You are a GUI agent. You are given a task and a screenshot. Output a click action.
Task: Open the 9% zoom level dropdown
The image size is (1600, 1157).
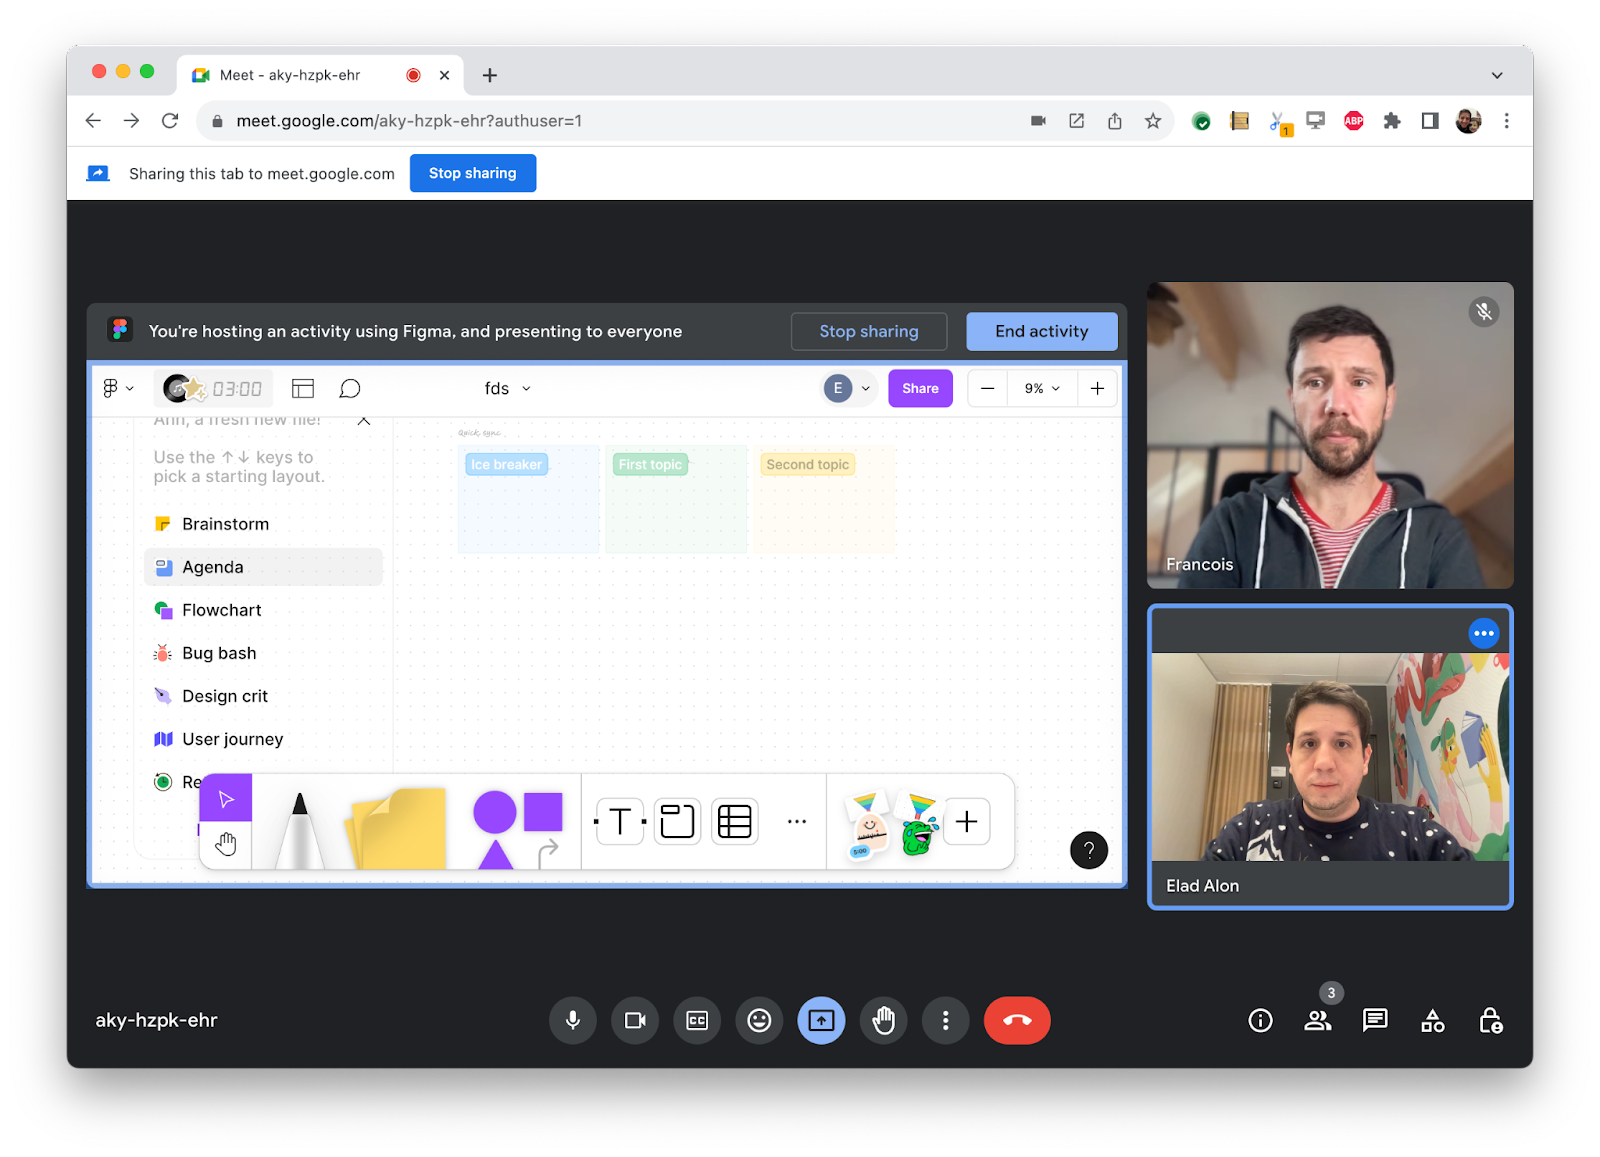coord(1042,388)
